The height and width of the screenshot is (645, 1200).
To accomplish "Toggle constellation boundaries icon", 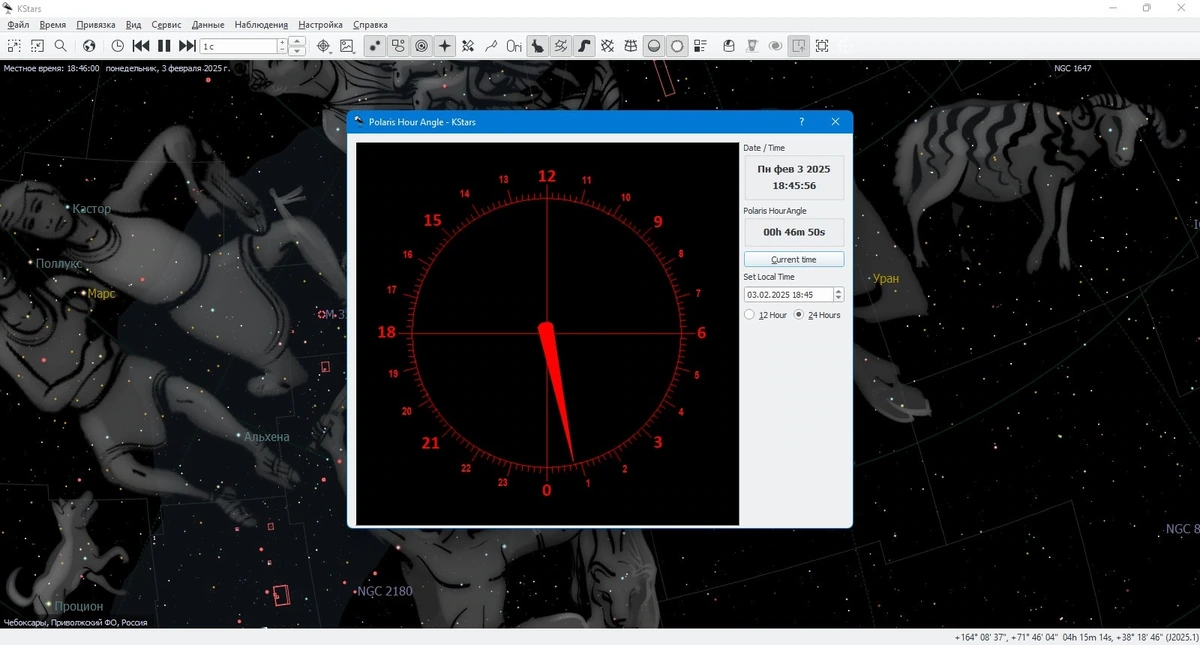I will 561,46.
